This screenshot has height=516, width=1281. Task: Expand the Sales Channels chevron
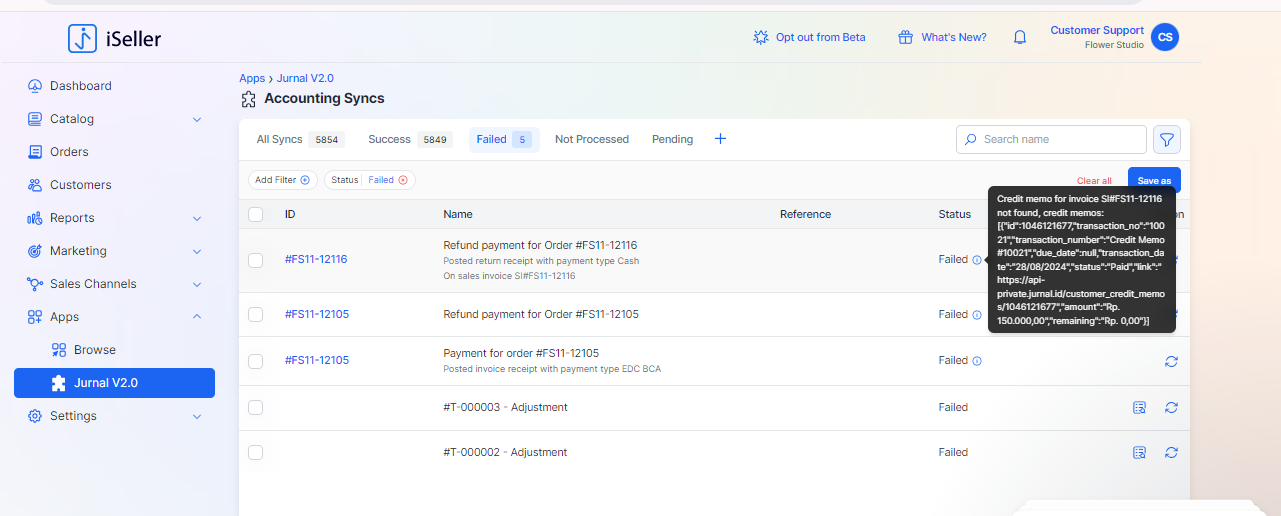tap(197, 284)
